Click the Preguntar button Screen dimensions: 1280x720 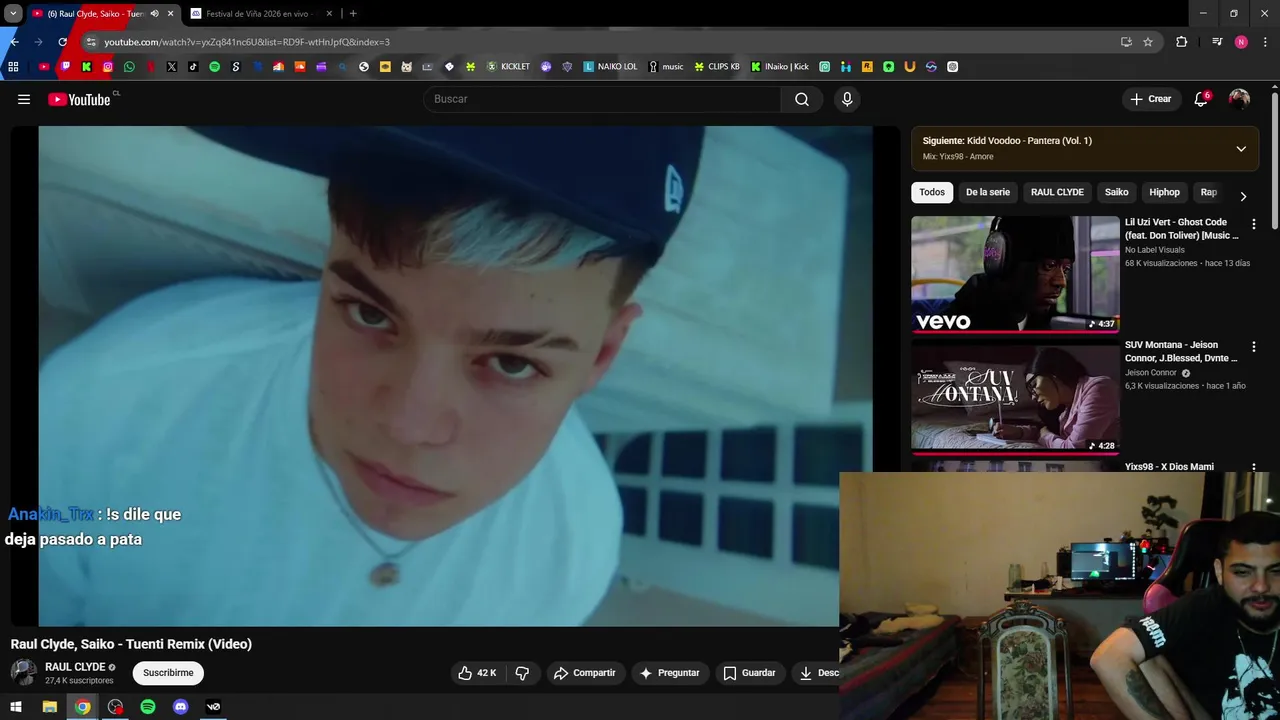(x=669, y=673)
